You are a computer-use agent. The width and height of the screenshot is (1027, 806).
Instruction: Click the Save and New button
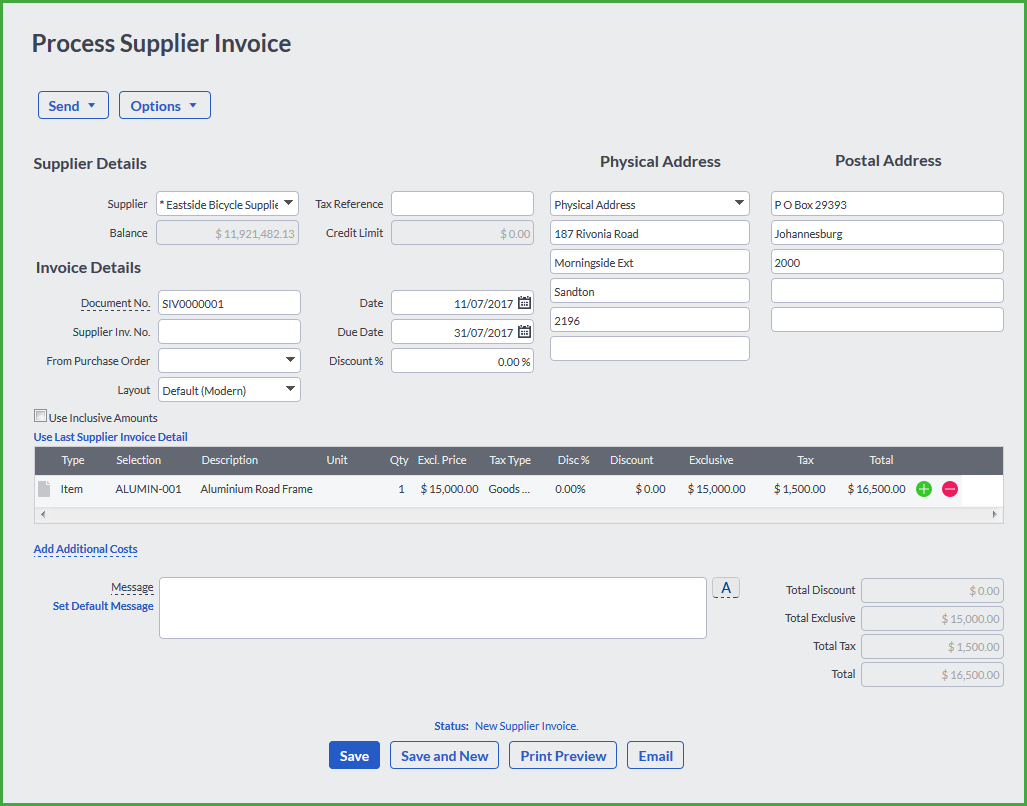444,755
